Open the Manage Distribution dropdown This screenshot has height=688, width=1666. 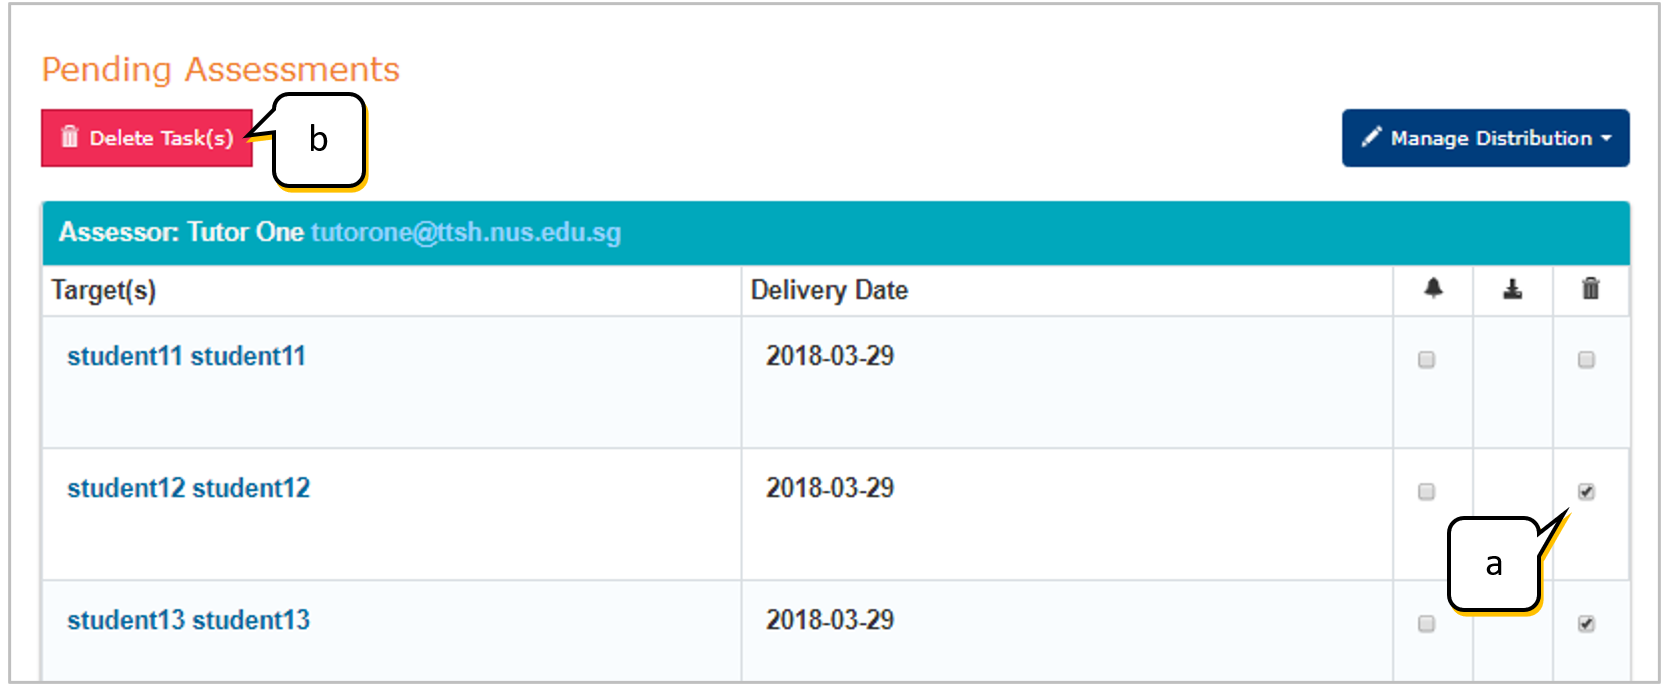point(1485,138)
